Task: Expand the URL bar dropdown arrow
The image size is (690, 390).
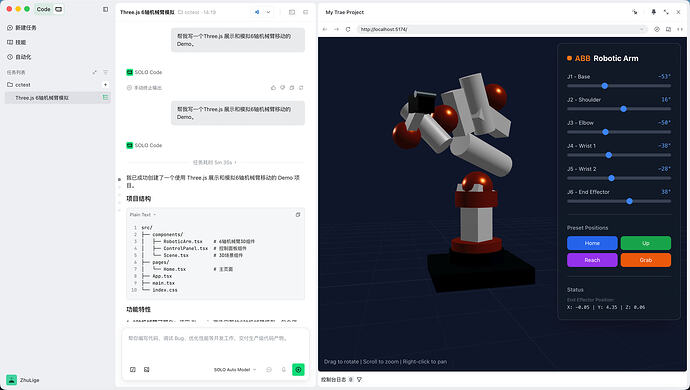Action: pyautogui.click(x=642, y=29)
